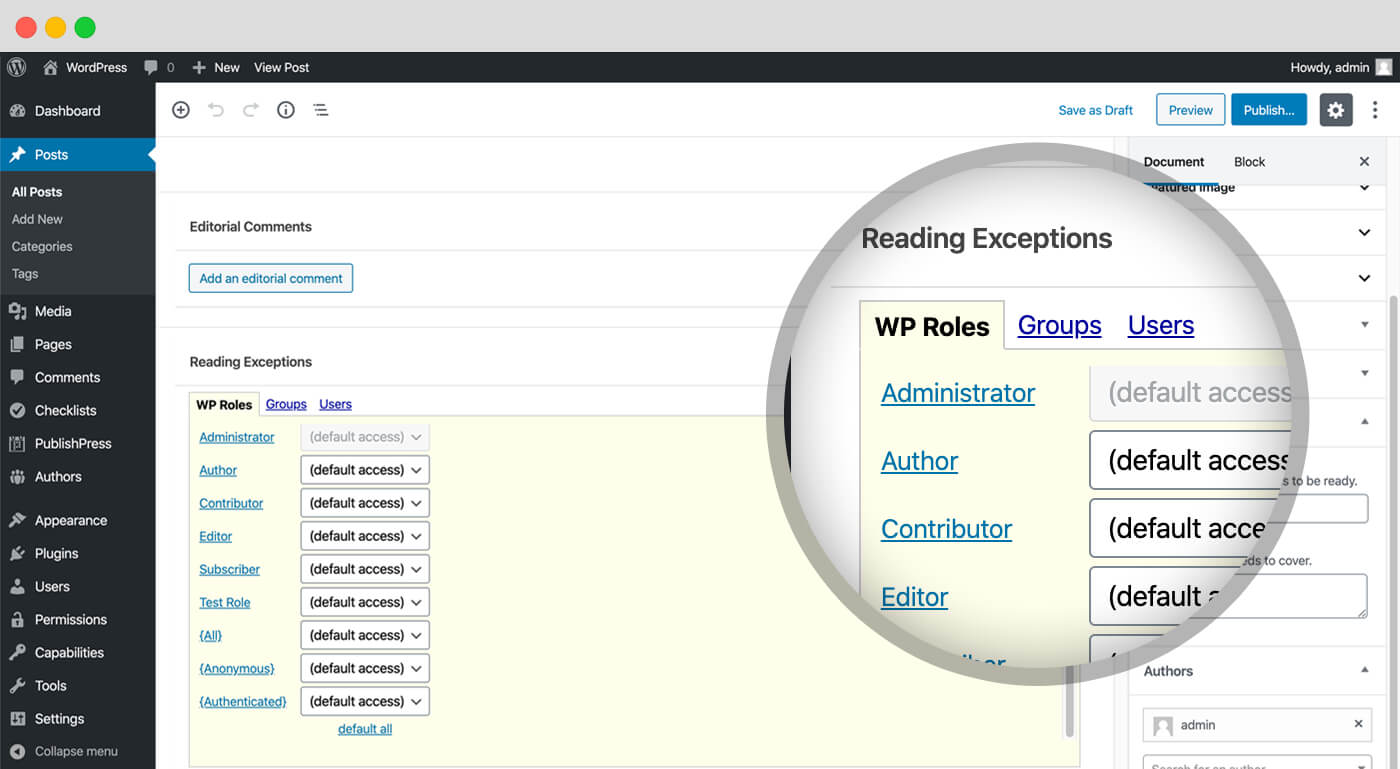Open Test Role access dropdown
The image size is (1400, 769).
[x=365, y=602]
